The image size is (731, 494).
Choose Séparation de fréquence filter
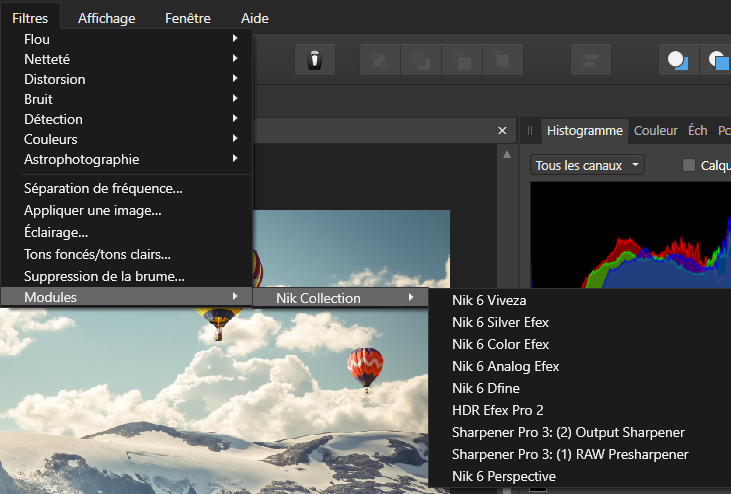(127, 188)
